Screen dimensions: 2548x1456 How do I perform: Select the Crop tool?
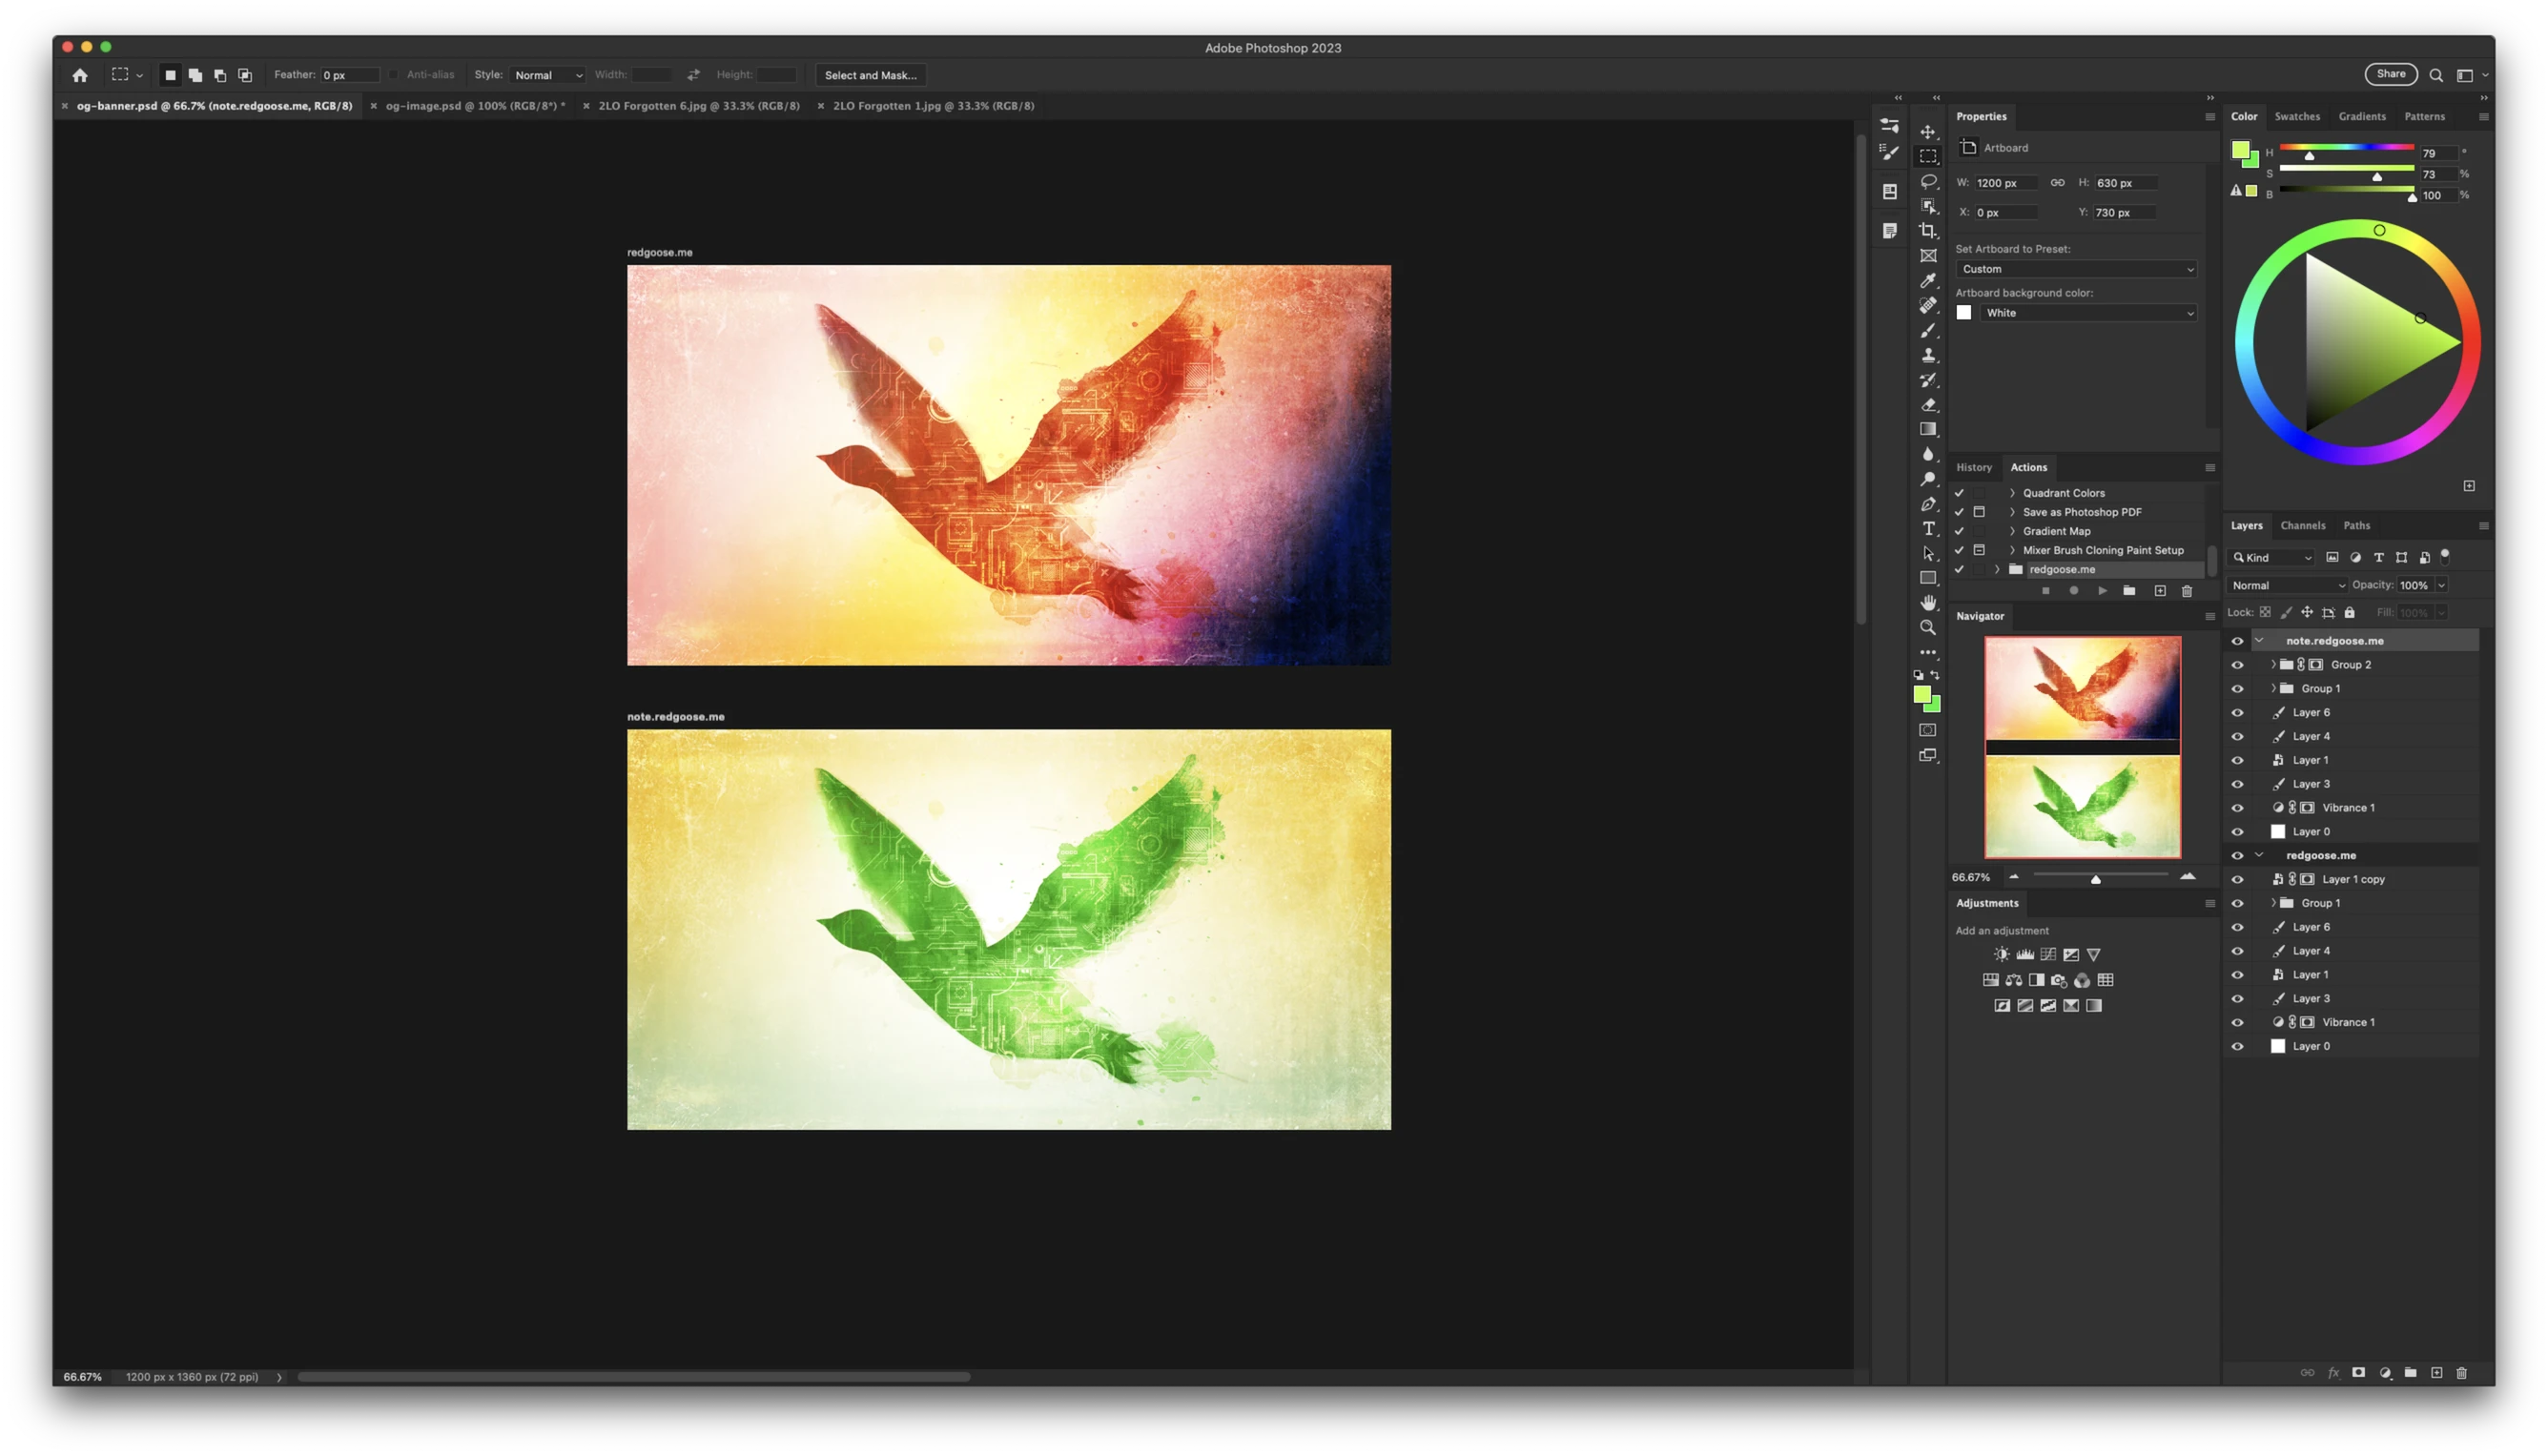click(x=1928, y=231)
